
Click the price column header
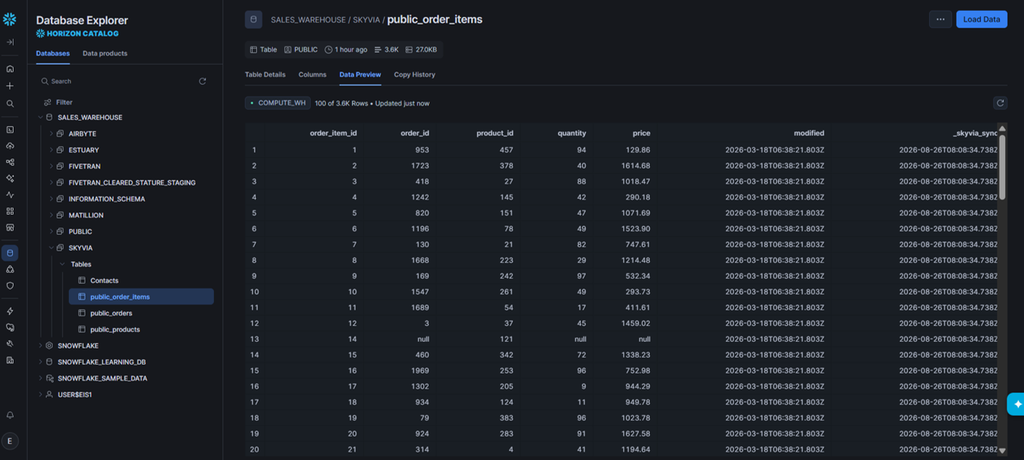click(x=641, y=133)
